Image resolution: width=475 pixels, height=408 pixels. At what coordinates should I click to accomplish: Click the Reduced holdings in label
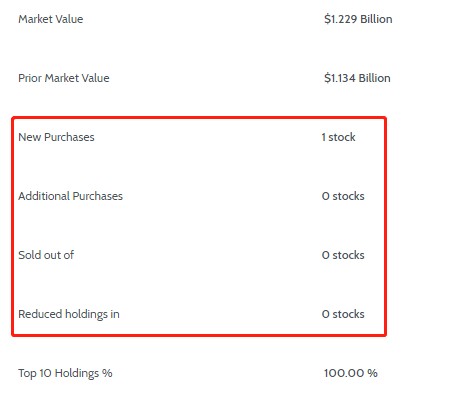(x=69, y=314)
